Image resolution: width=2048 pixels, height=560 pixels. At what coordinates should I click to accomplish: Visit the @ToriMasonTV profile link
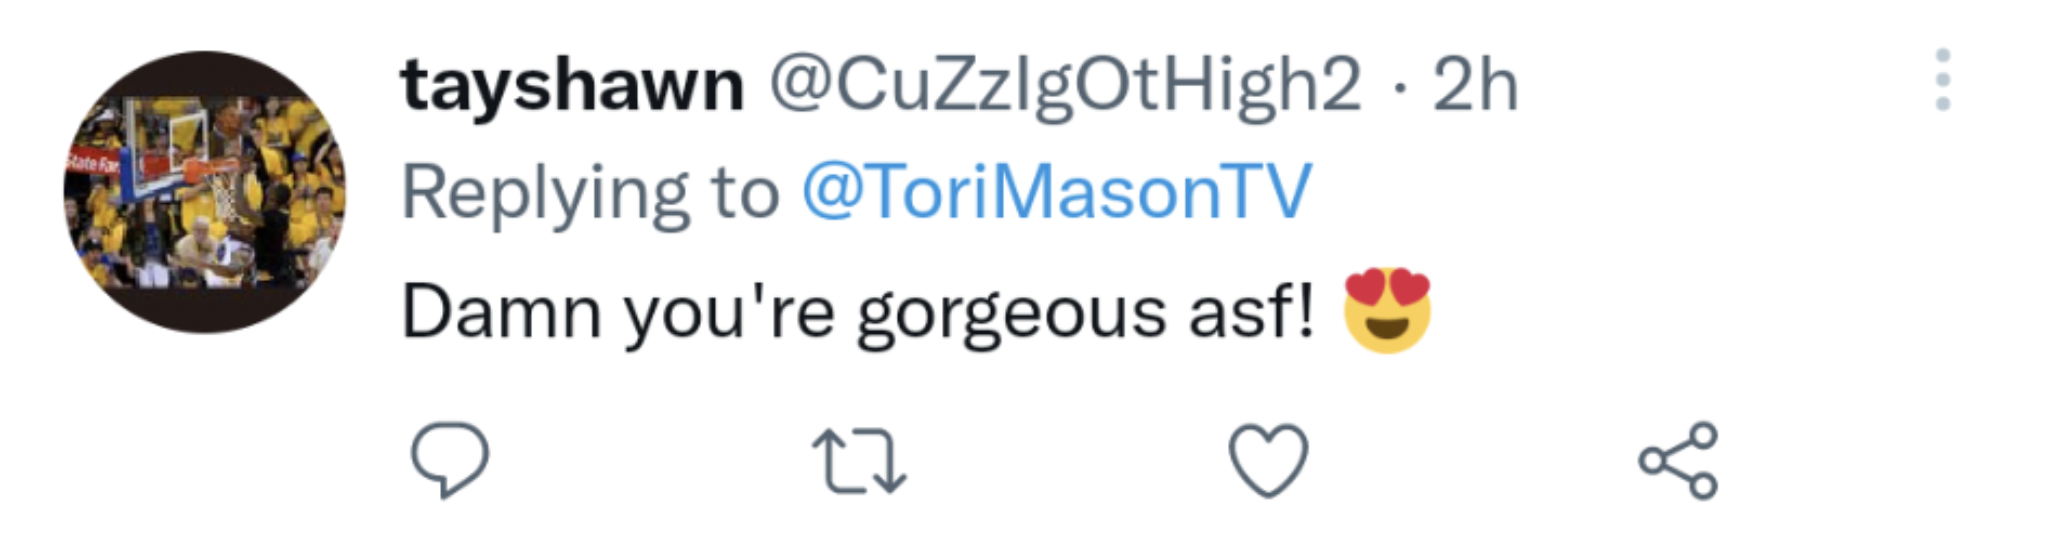point(1056,192)
